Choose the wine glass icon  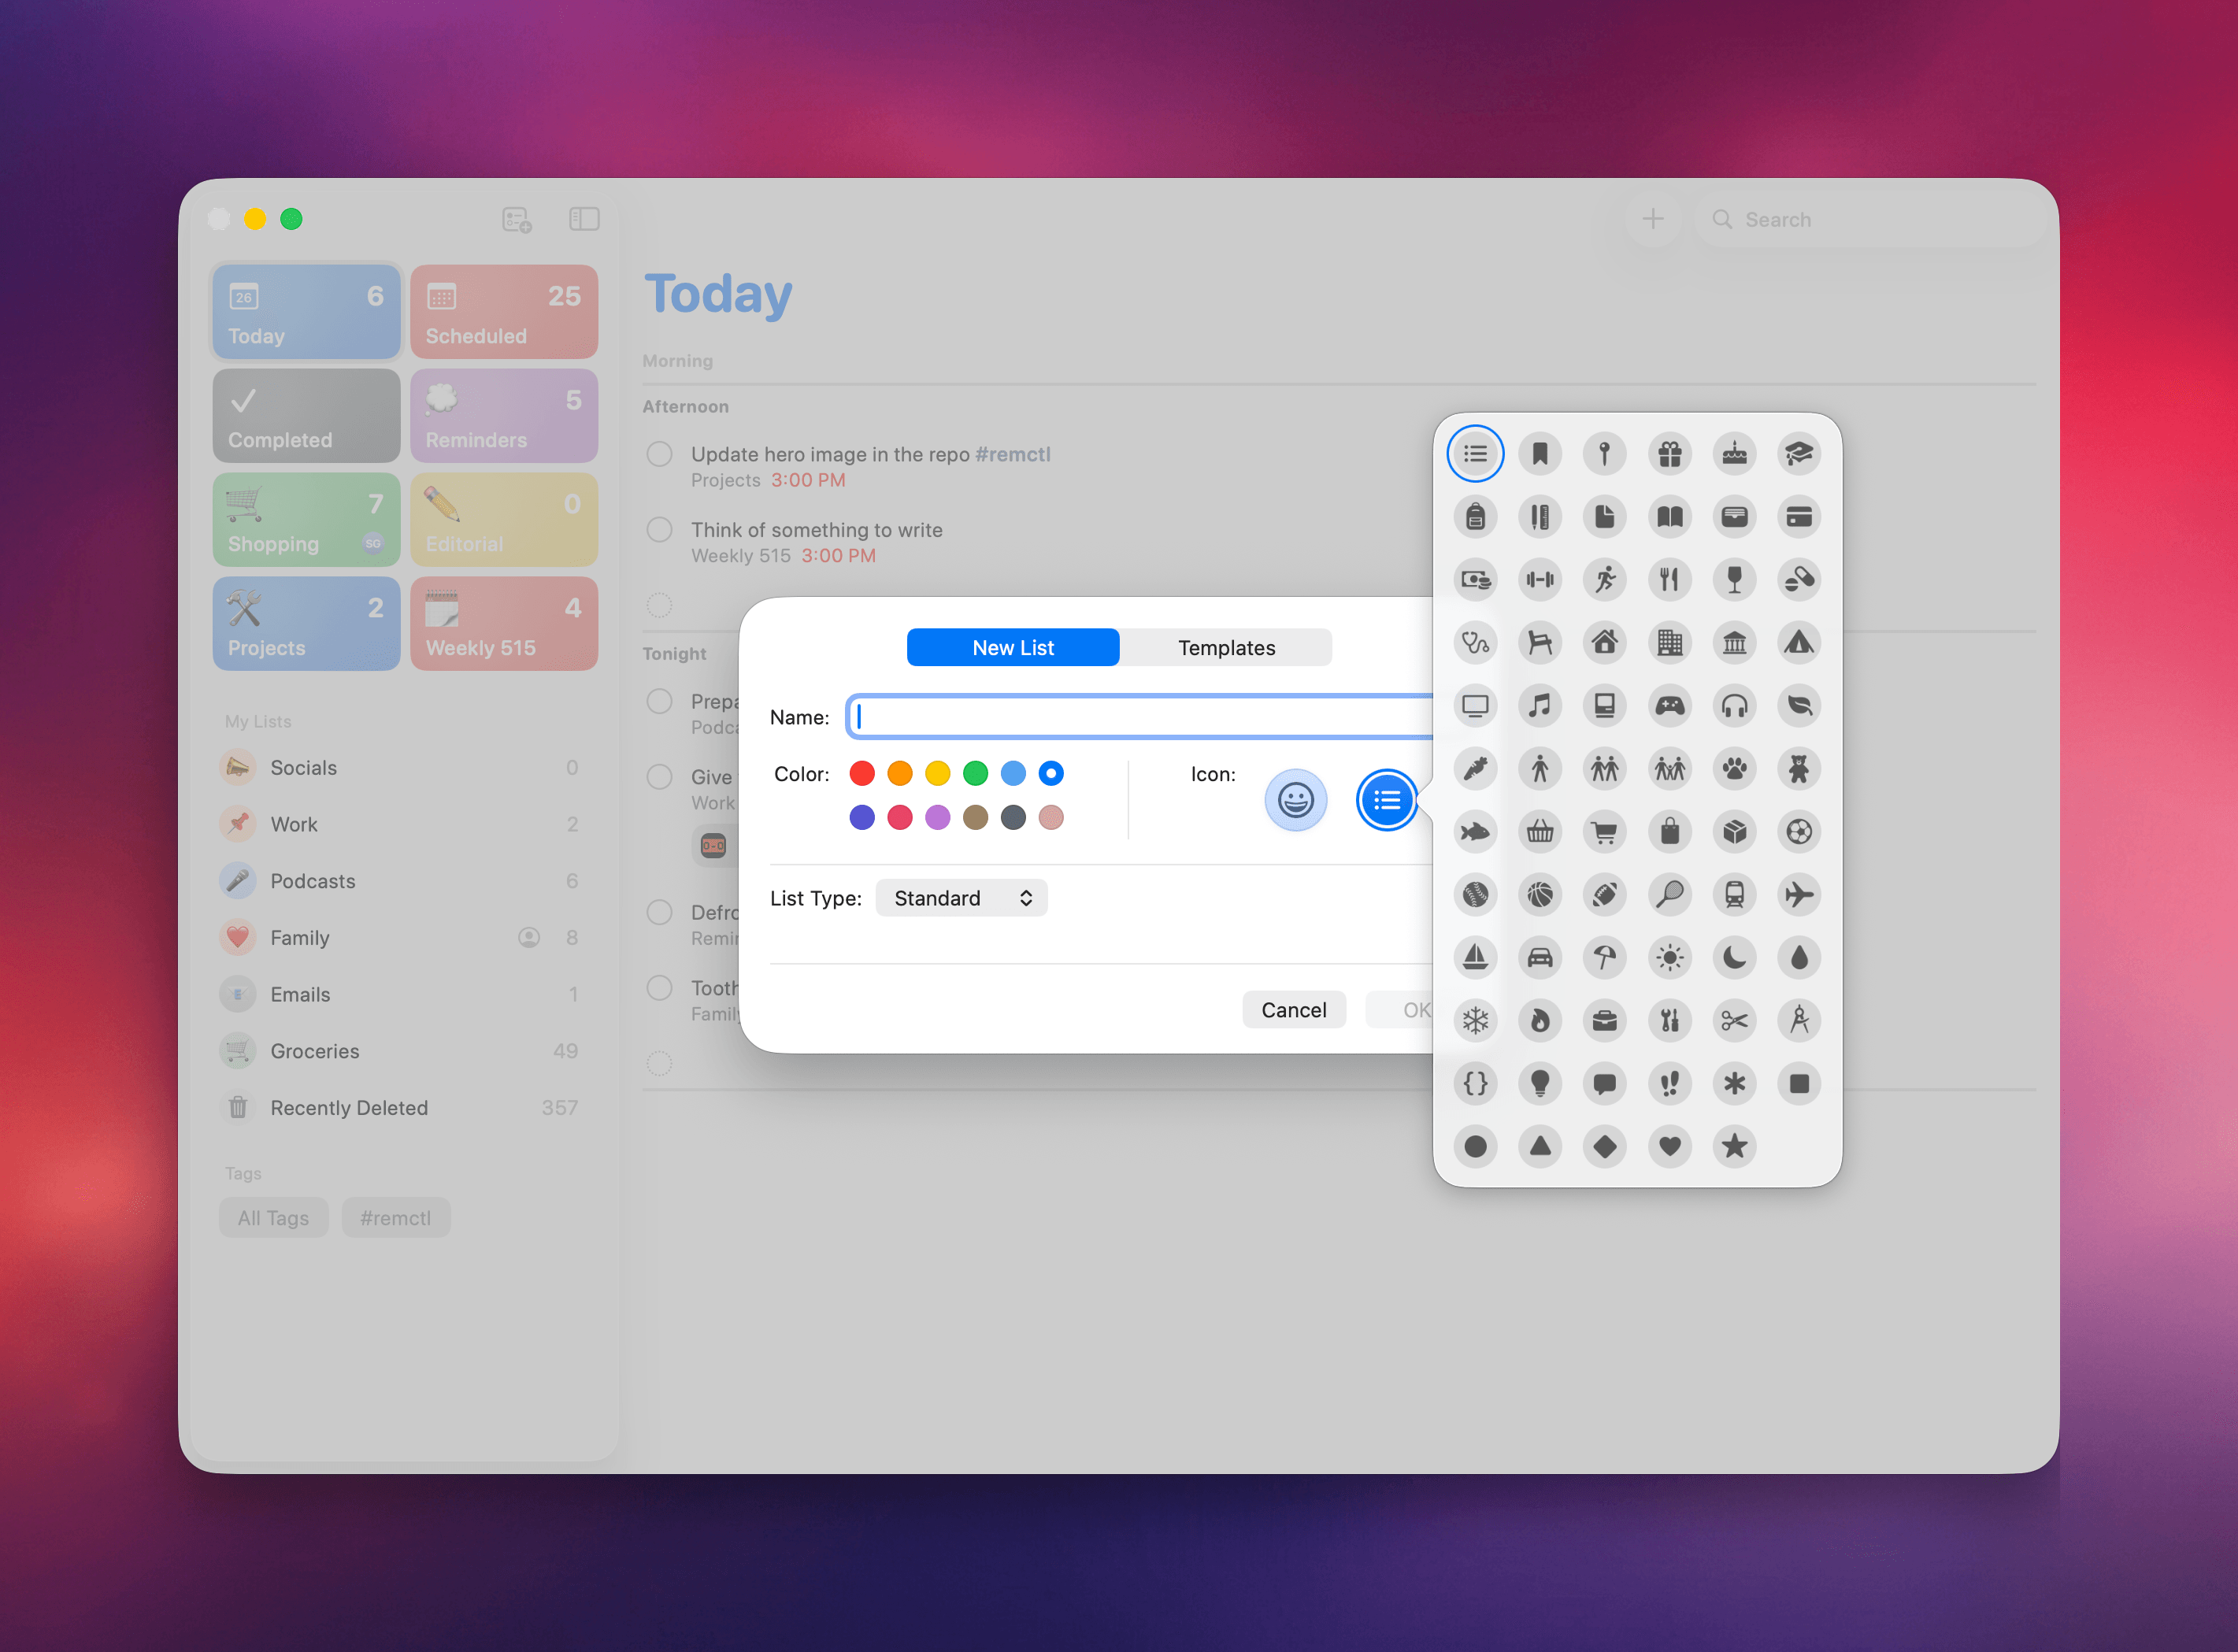pos(1735,580)
